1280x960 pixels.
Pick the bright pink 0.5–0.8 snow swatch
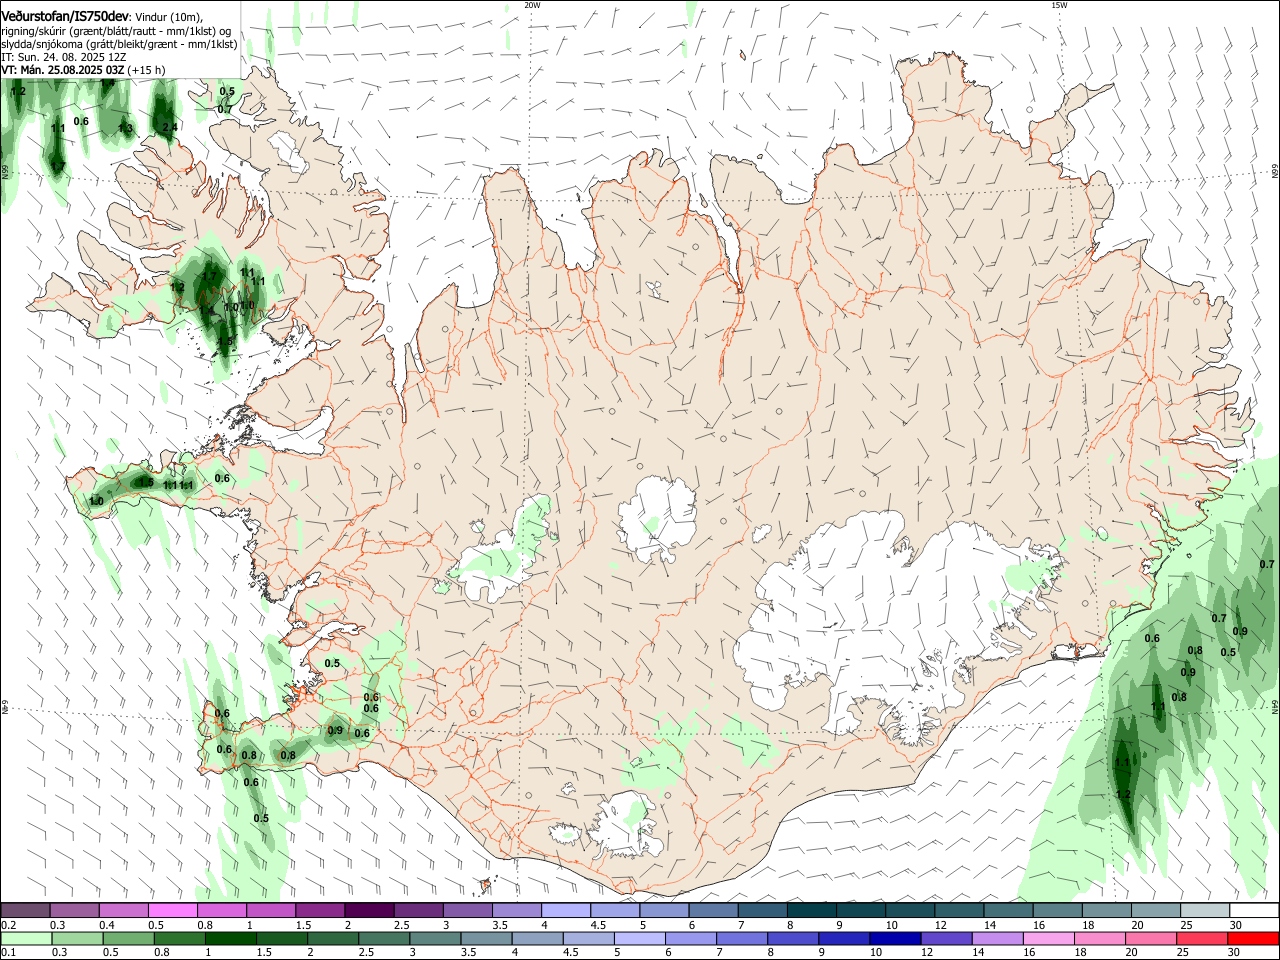click(173, 911)
